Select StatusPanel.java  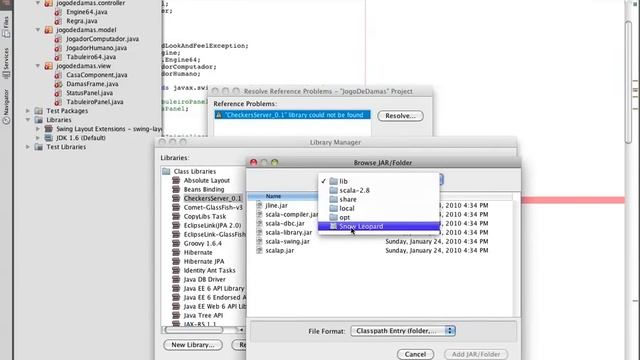89,93
